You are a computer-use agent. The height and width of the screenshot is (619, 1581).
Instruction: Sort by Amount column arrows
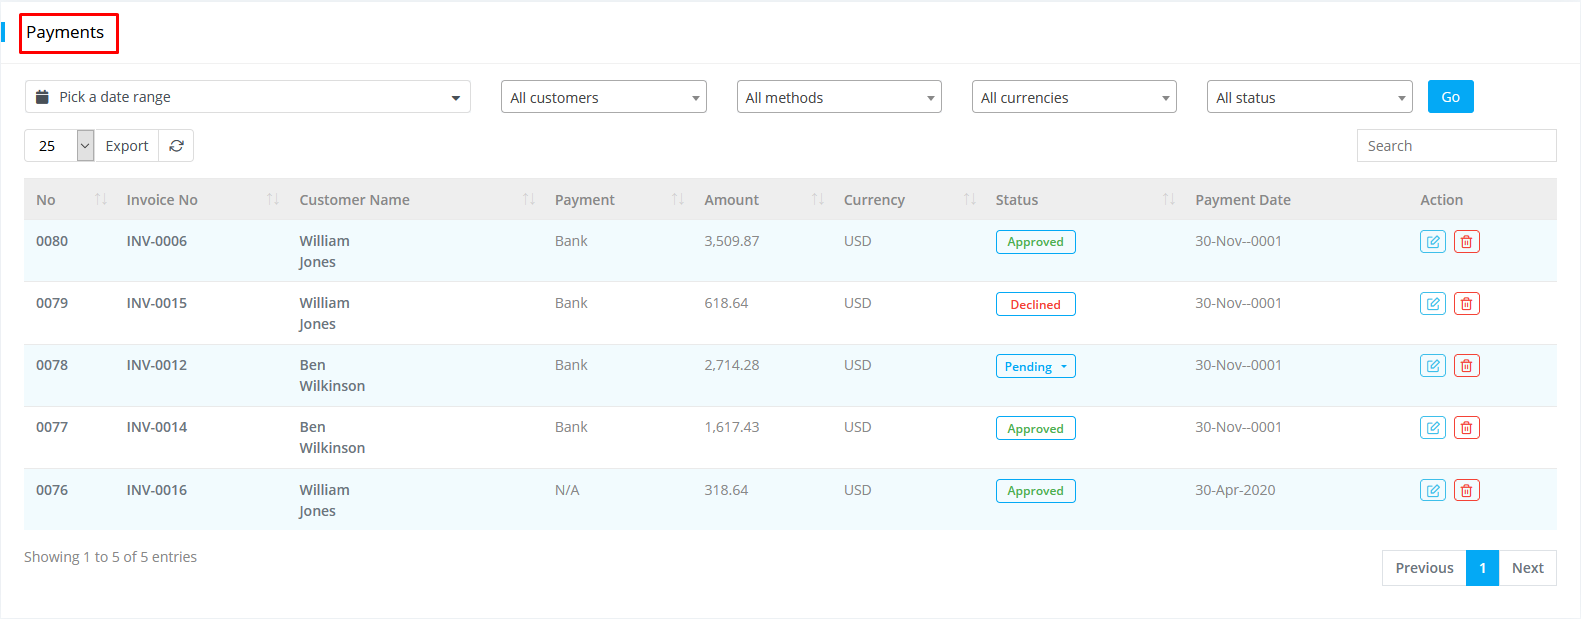[817, 200]
